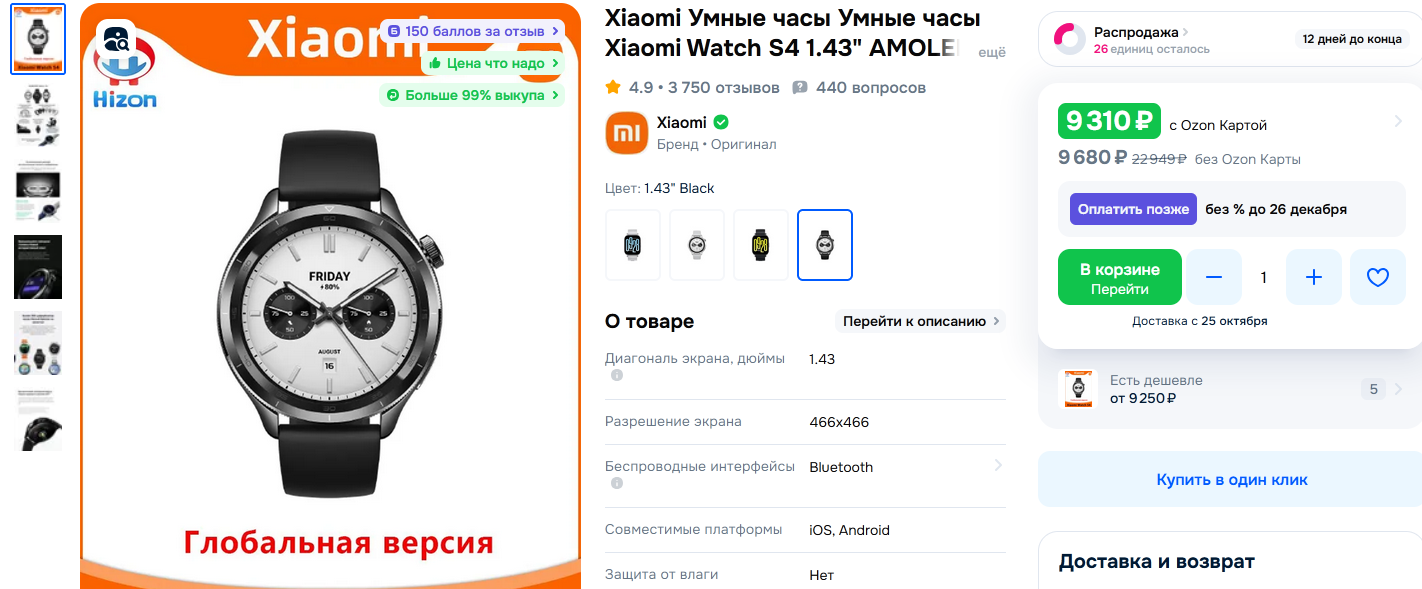Click the Xiaomi brand logo icon
Screen dimensions: 1422x589
click(627, 133)
